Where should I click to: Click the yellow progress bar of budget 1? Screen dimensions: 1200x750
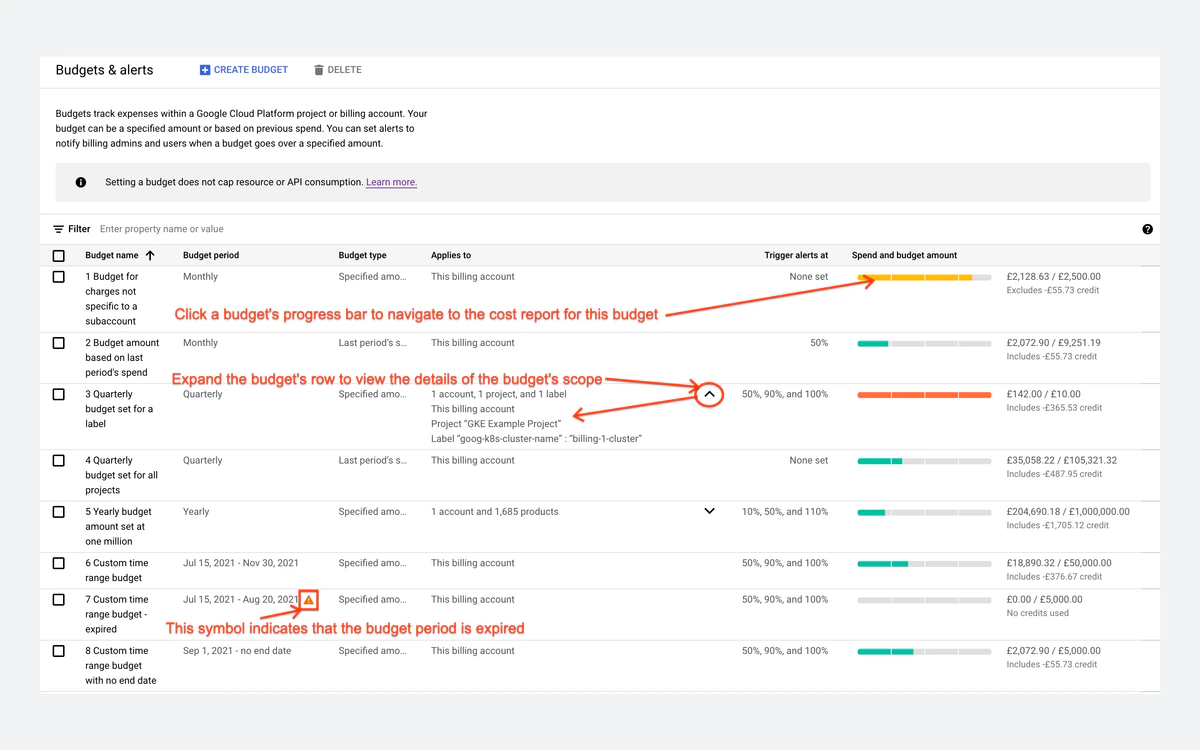(x=924, y=277)
